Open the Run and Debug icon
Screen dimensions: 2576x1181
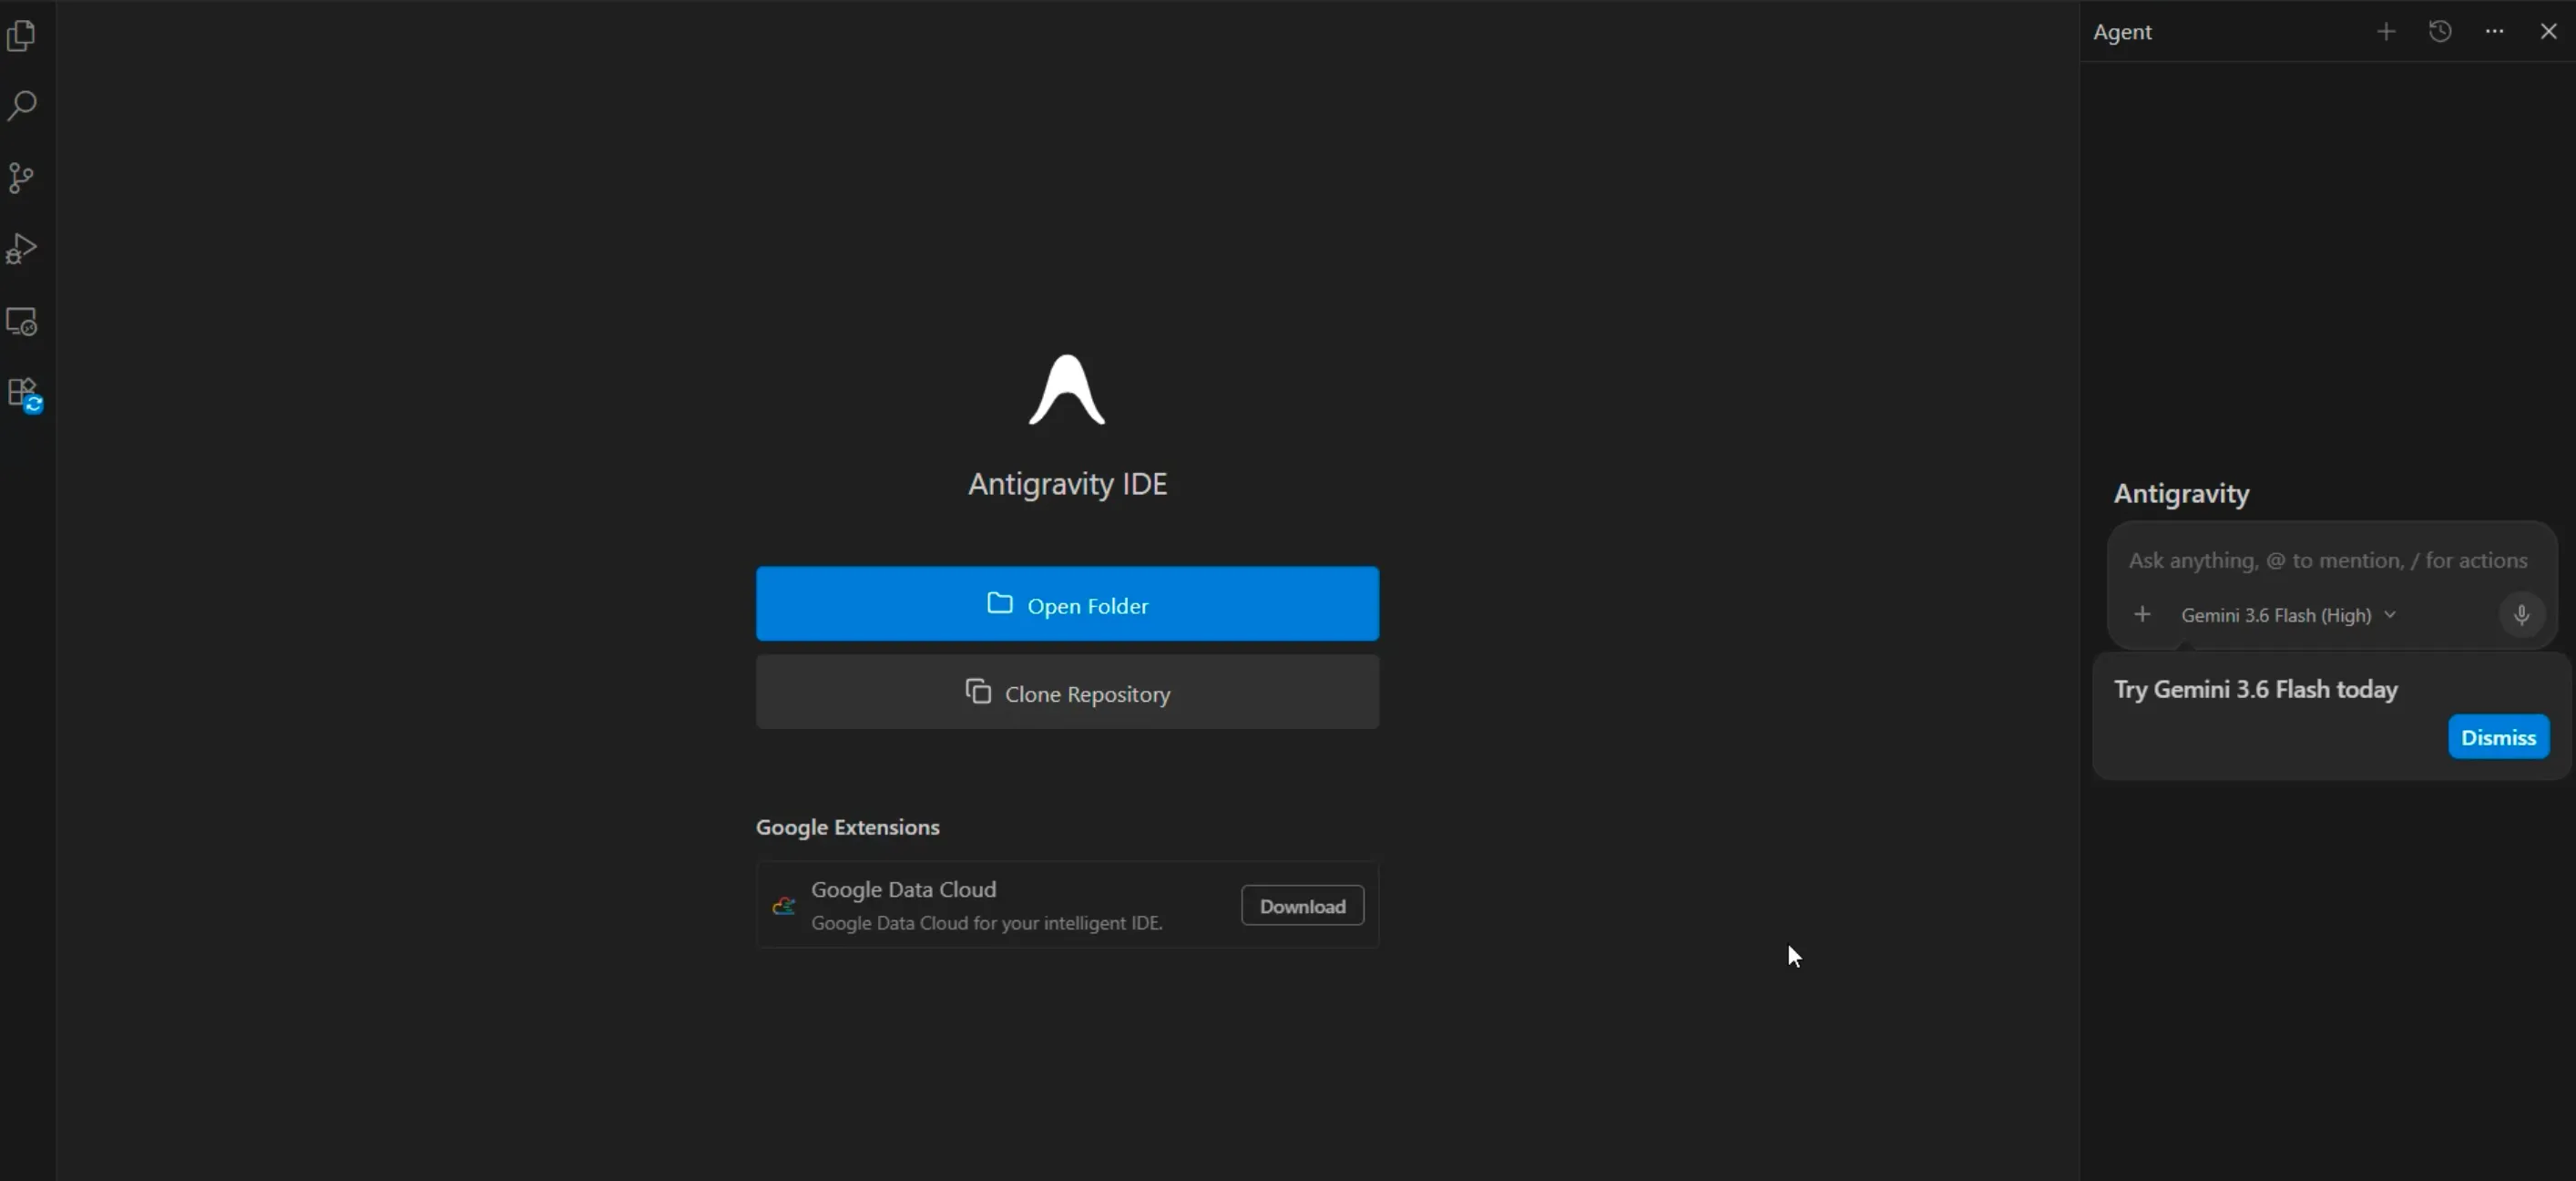pyautogui.click(x=21, y=249)
